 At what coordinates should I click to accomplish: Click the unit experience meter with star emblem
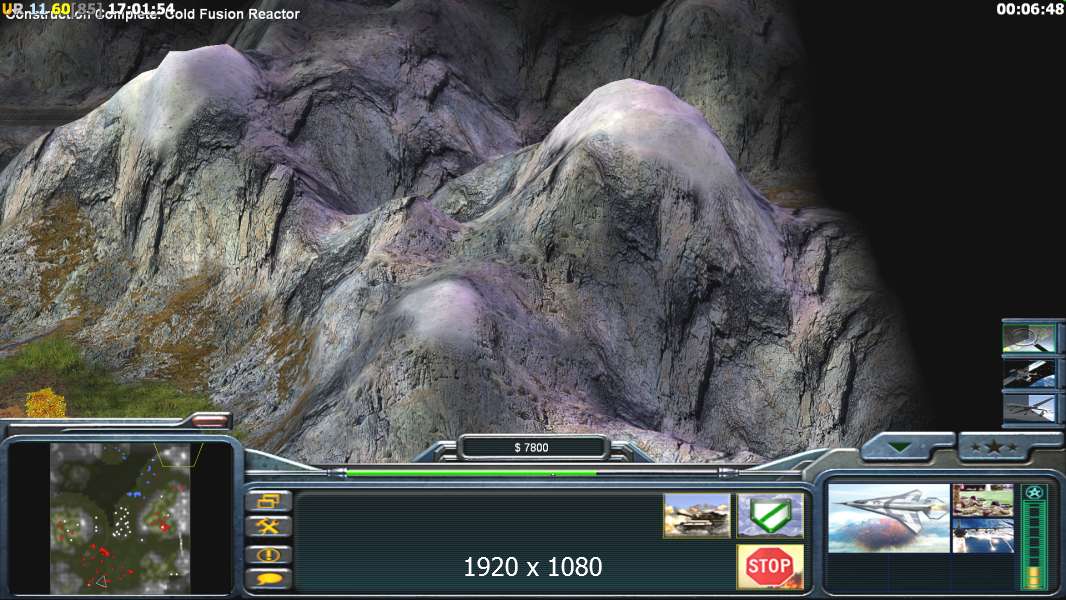pyautogui.click(x=1034, y=536)
